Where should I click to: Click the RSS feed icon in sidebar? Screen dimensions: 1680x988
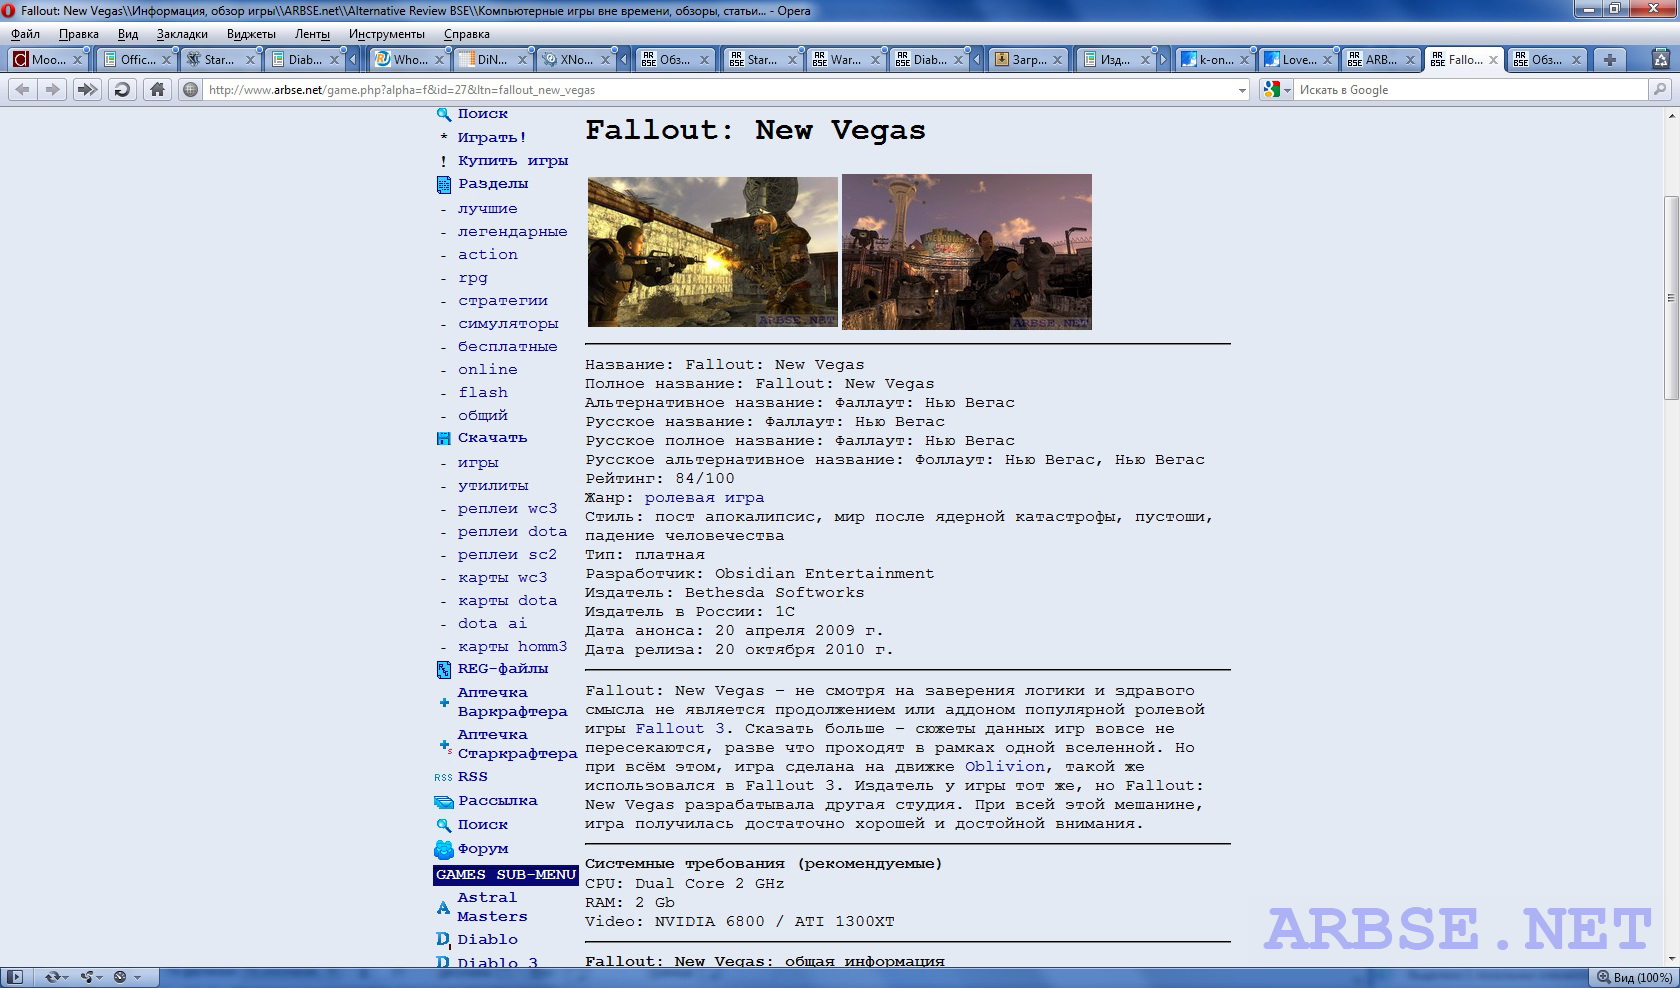[x=443, y=777]
